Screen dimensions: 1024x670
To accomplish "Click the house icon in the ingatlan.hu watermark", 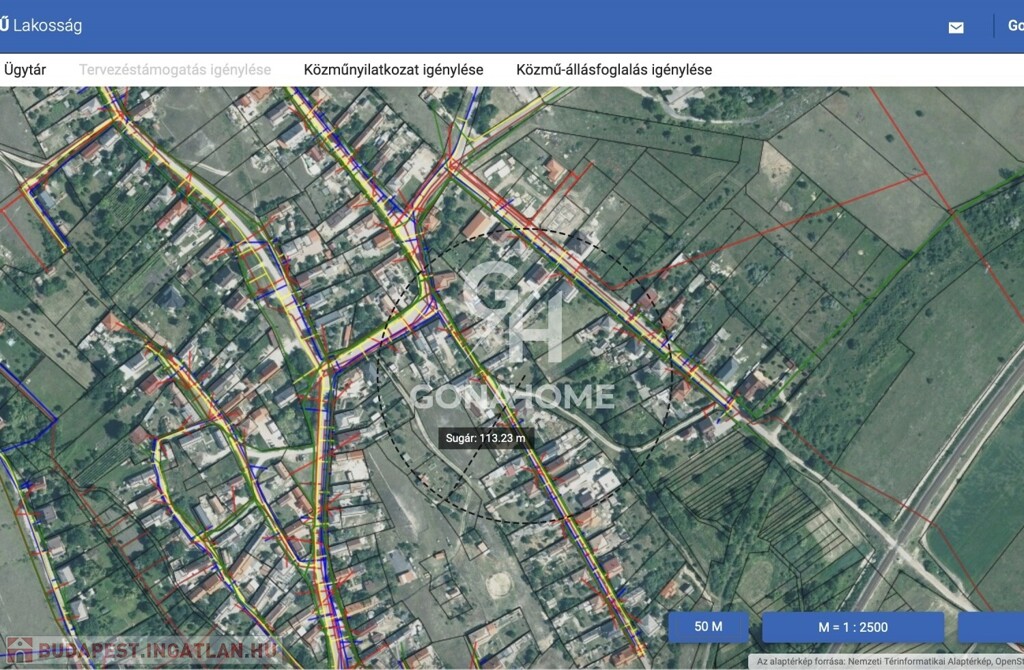I will tap(19, 650).
